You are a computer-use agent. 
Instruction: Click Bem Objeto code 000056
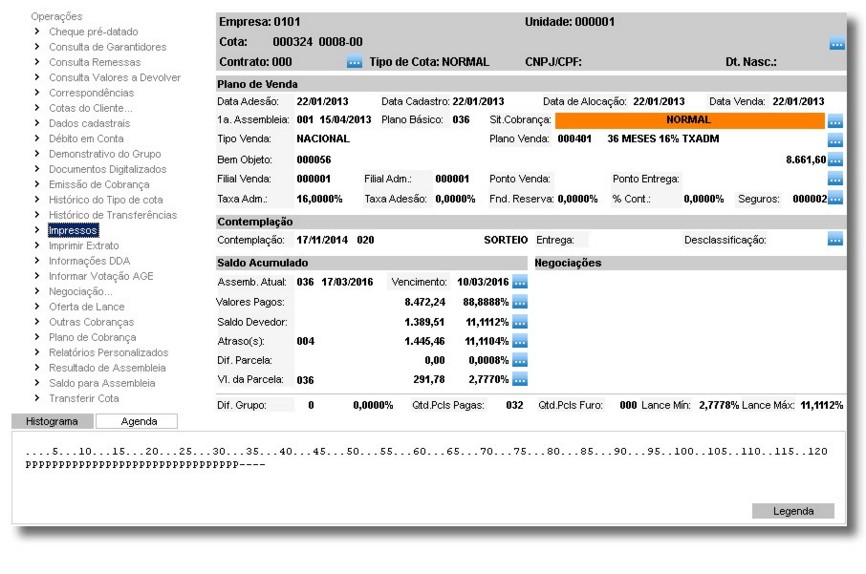coord(314,160)
